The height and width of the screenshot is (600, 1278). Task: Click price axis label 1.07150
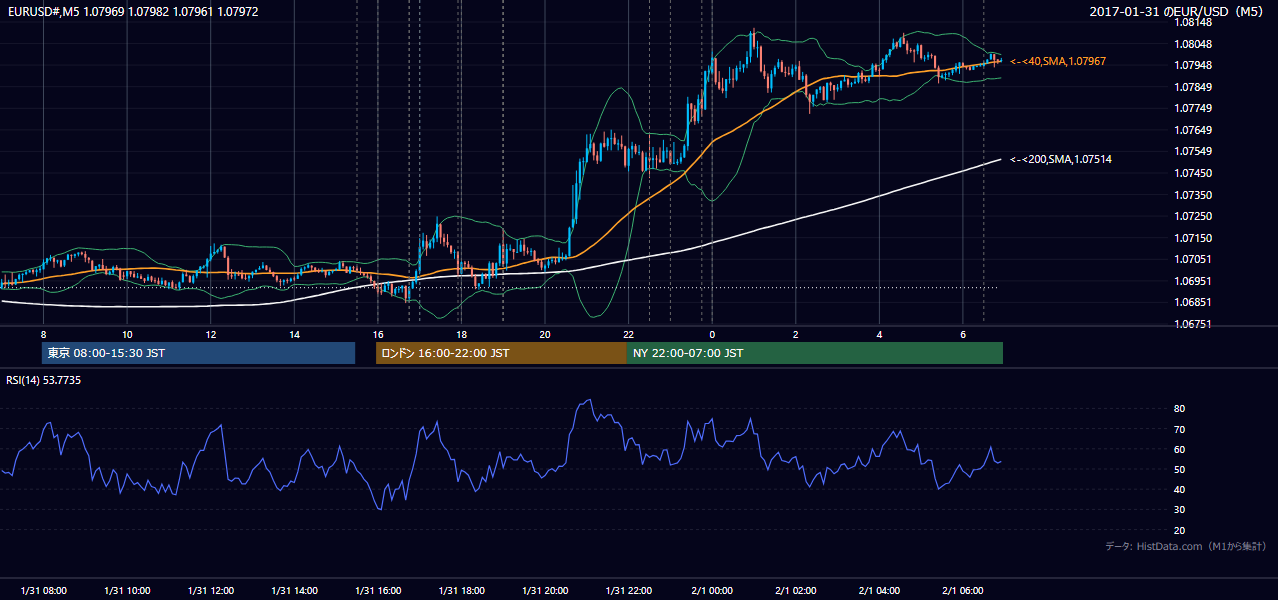coord(1195,238)
